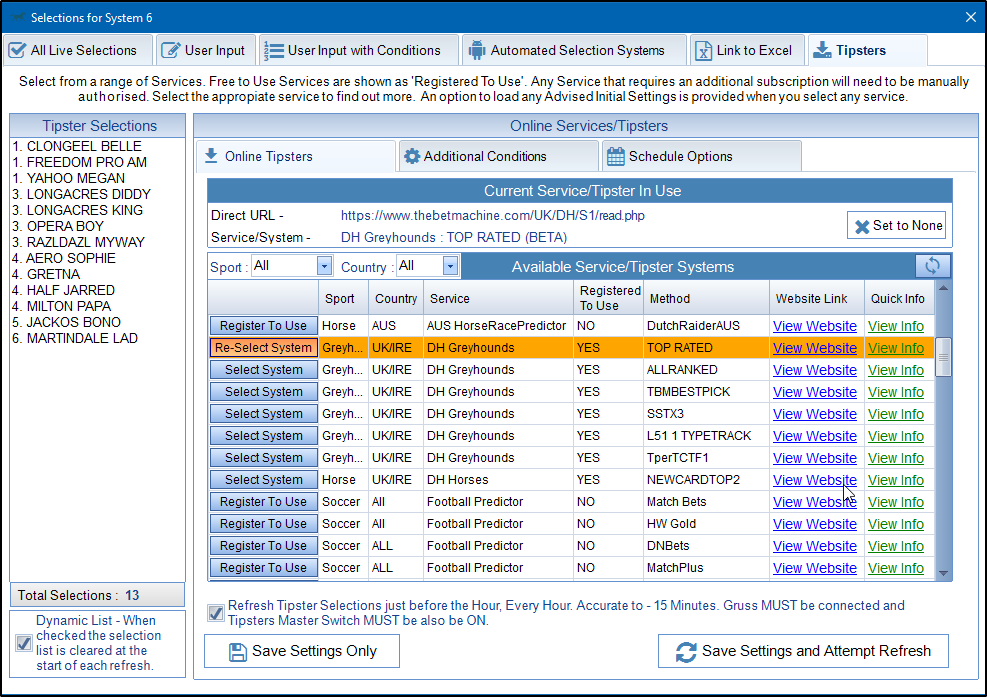
Task: Open the Sport filter dropdown
Action: tap(324, 266)
